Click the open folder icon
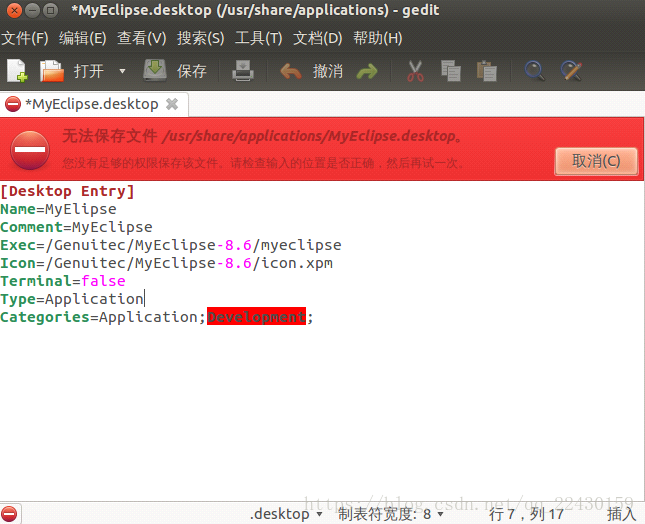 click(52, 71)
